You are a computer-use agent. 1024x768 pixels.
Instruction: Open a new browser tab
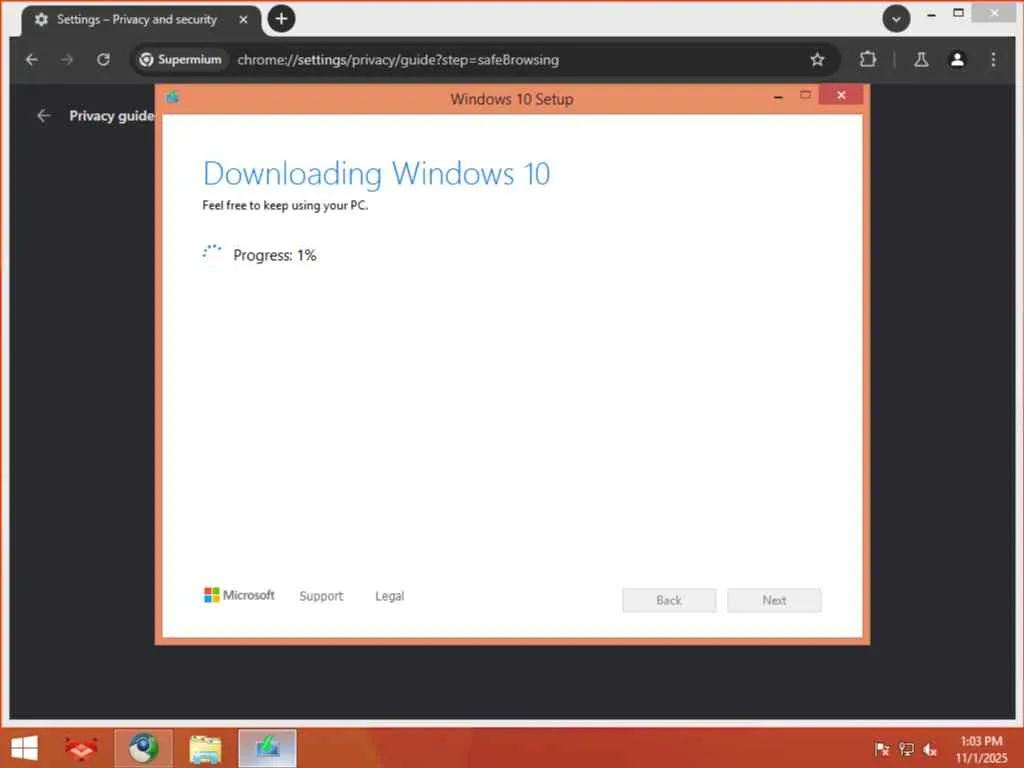pos(281,19)
